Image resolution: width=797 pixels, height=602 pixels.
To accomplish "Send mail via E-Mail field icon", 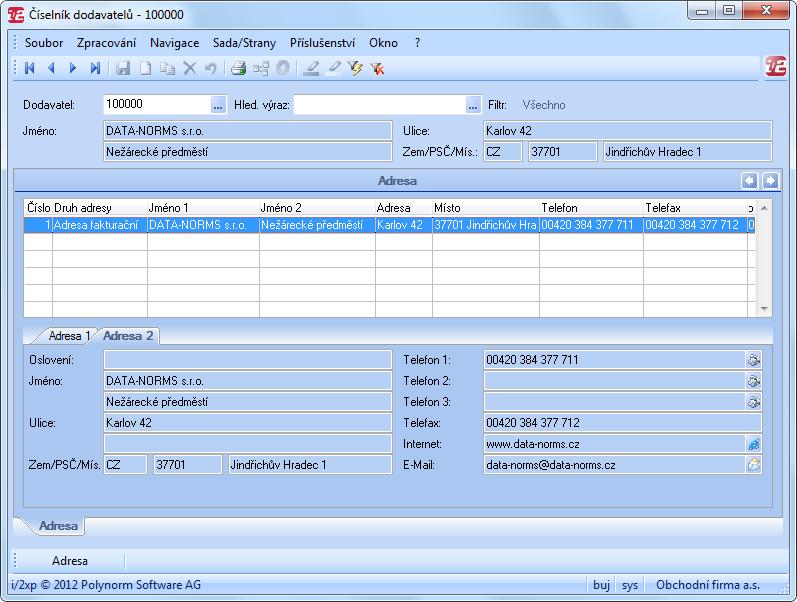I will (x=753, y=465).
